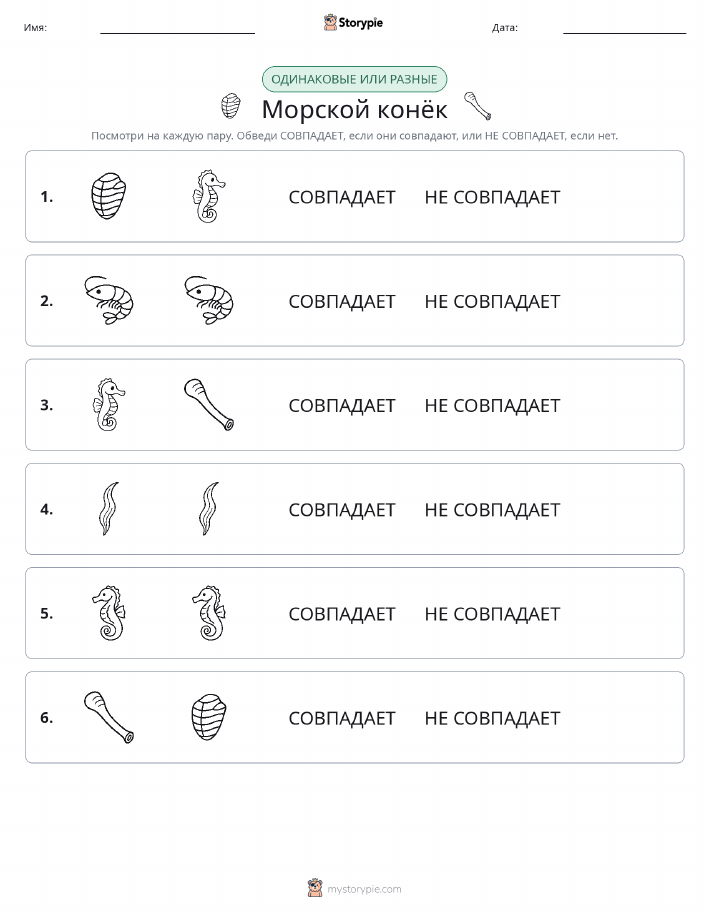Click the right seaweed picture in row 4
The image size is (709, 917).
209,508
